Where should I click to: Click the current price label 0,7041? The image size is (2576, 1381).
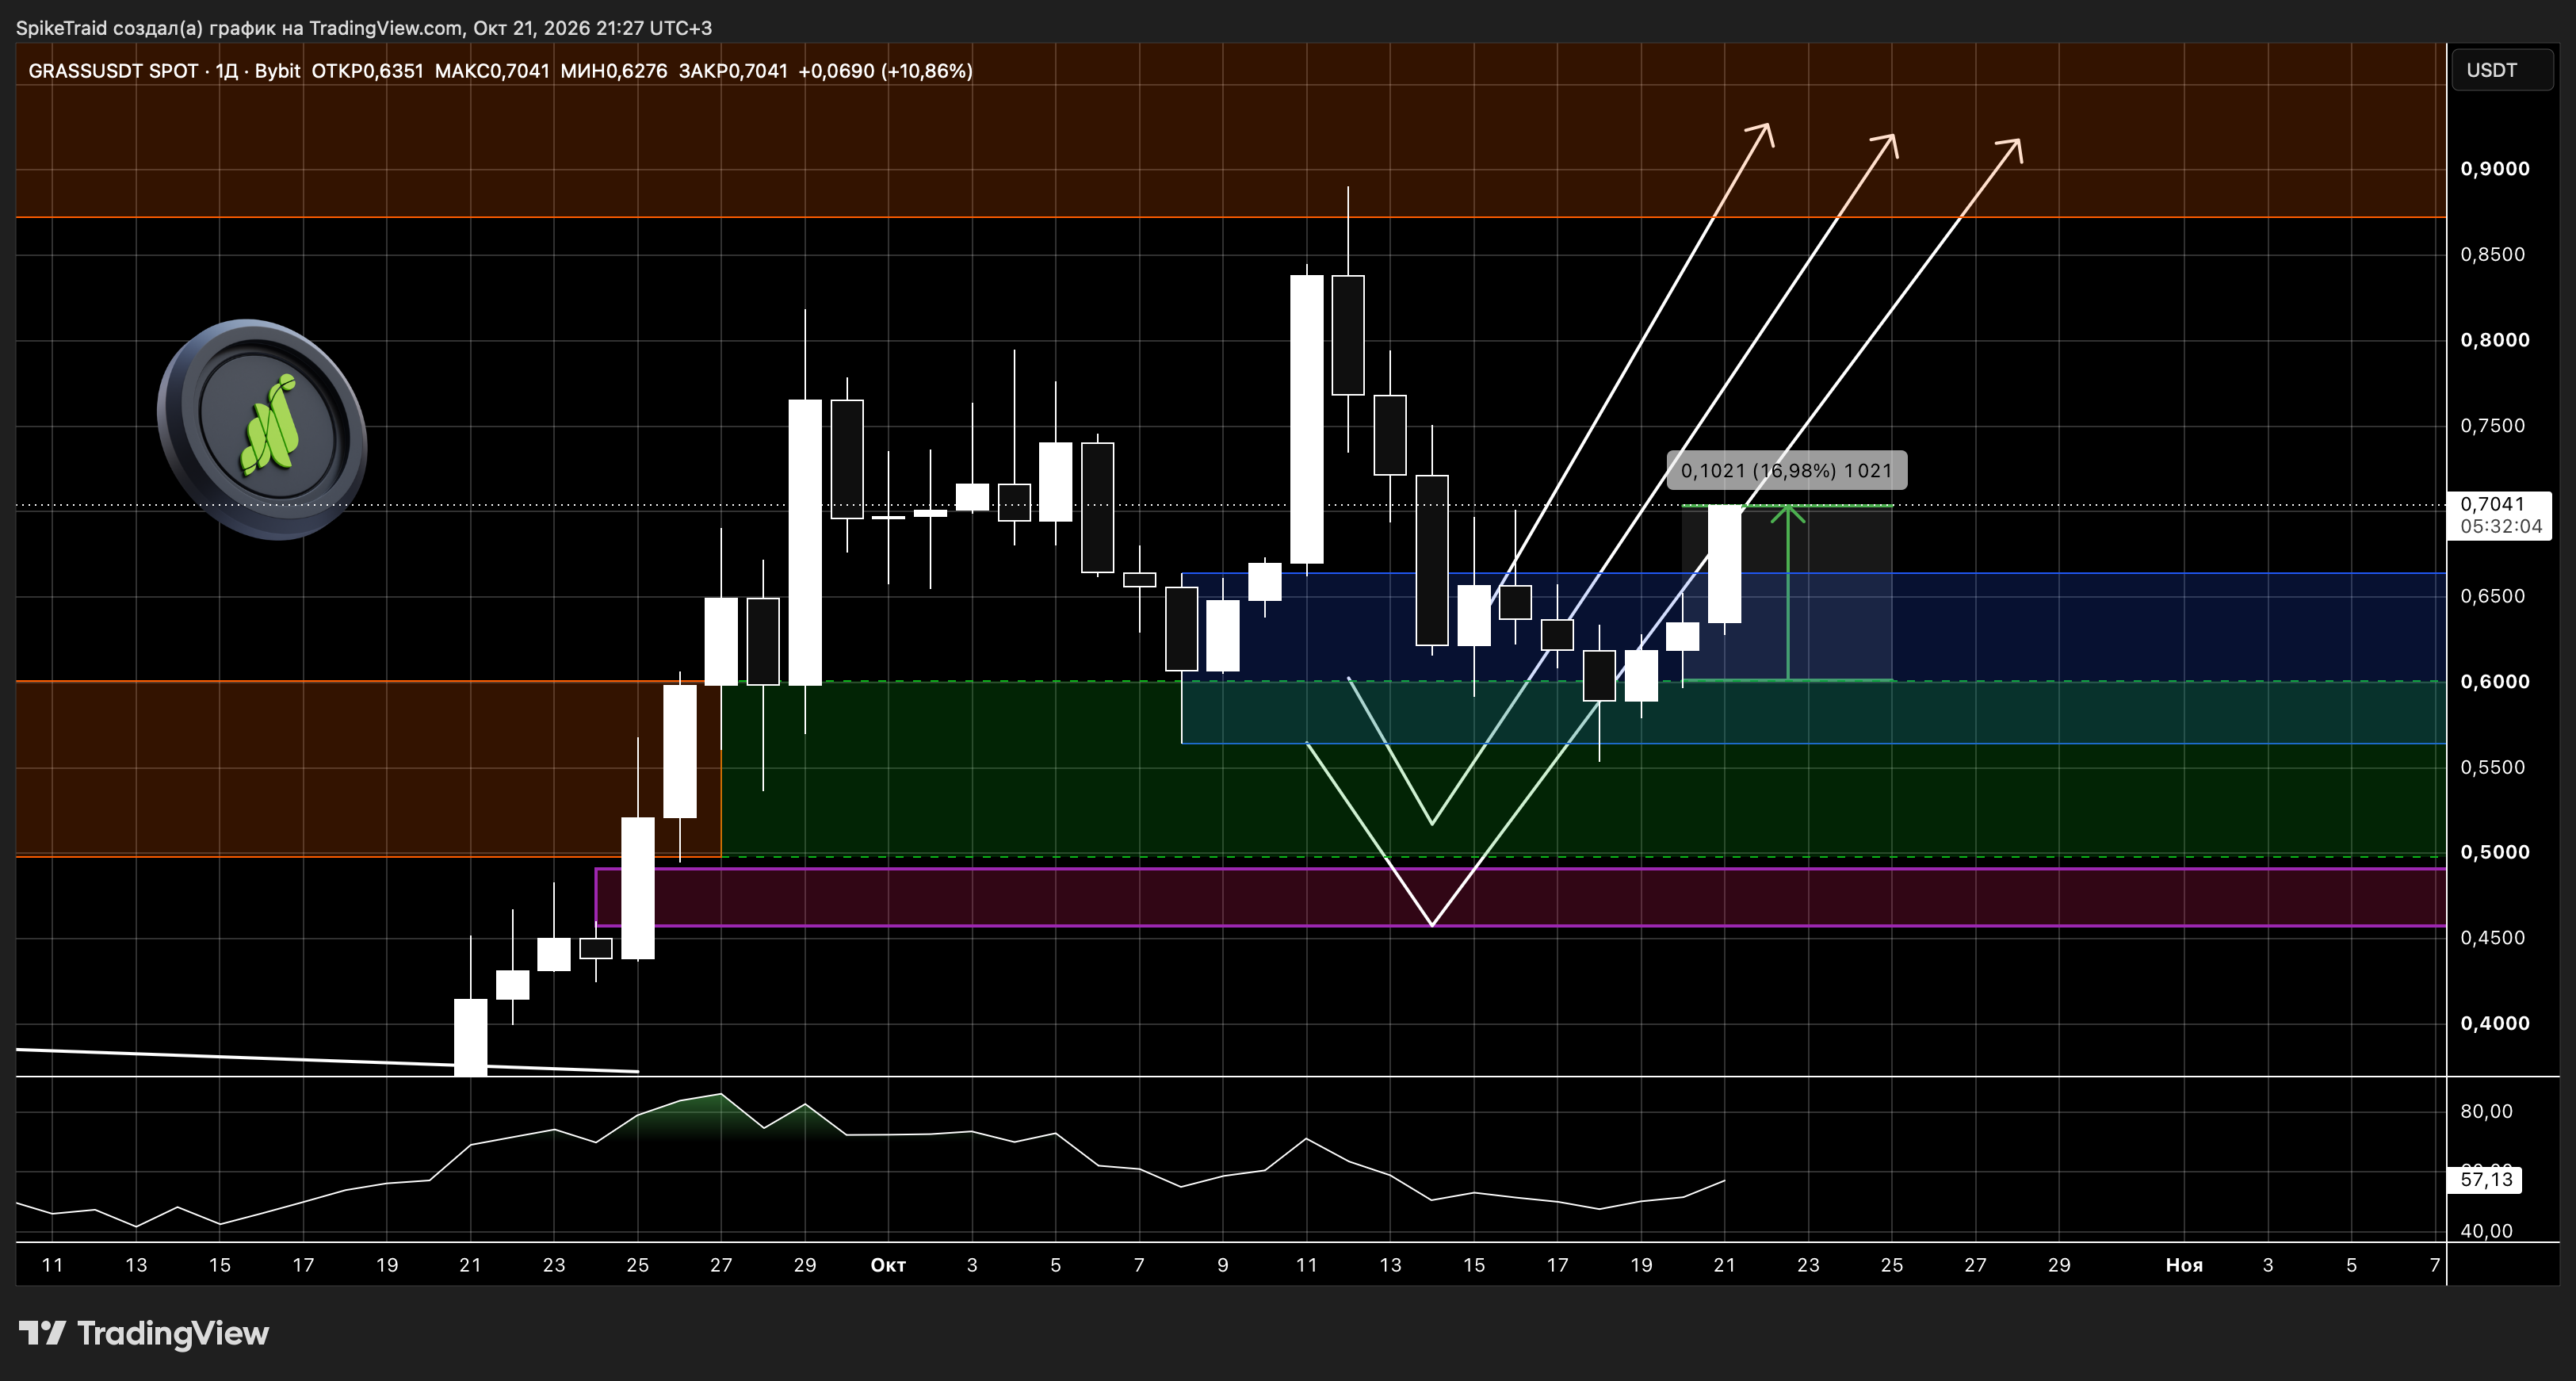click(x=2493, y=504)
